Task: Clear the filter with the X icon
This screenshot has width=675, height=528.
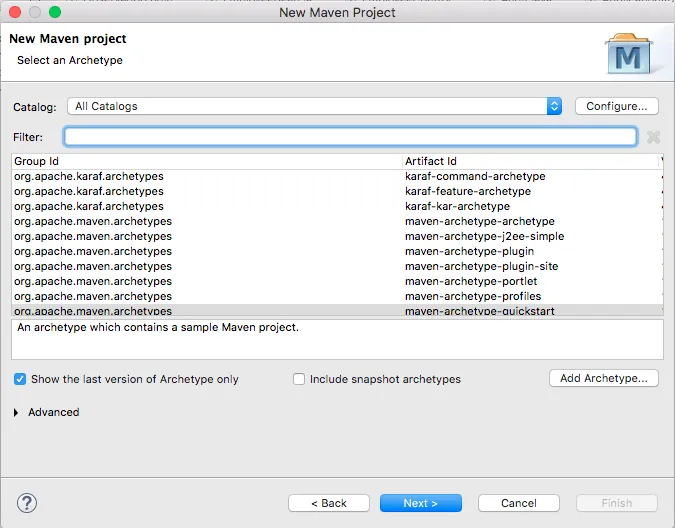Action: (x=653, y=137)
